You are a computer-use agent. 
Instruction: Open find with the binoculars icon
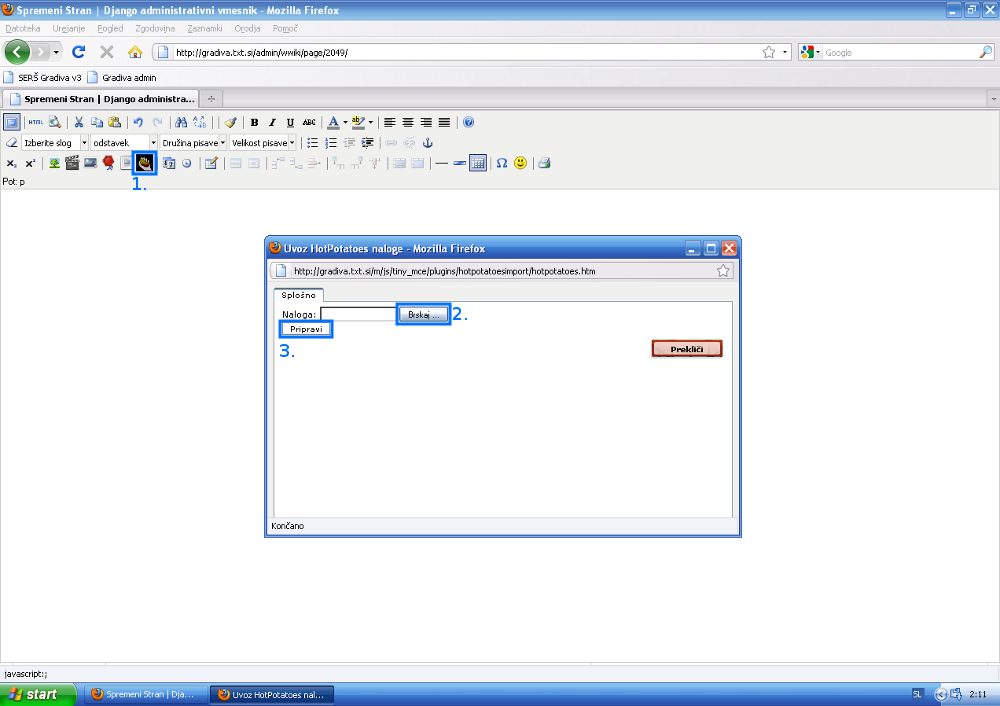pos(181,122)
